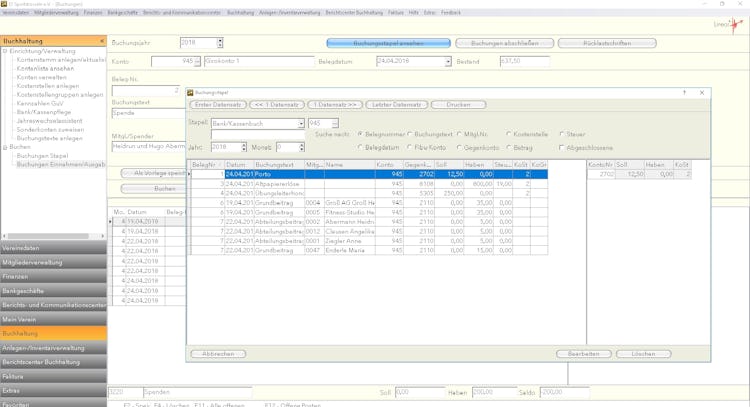Open the Belegdatum date dropdown

[447, 61]
